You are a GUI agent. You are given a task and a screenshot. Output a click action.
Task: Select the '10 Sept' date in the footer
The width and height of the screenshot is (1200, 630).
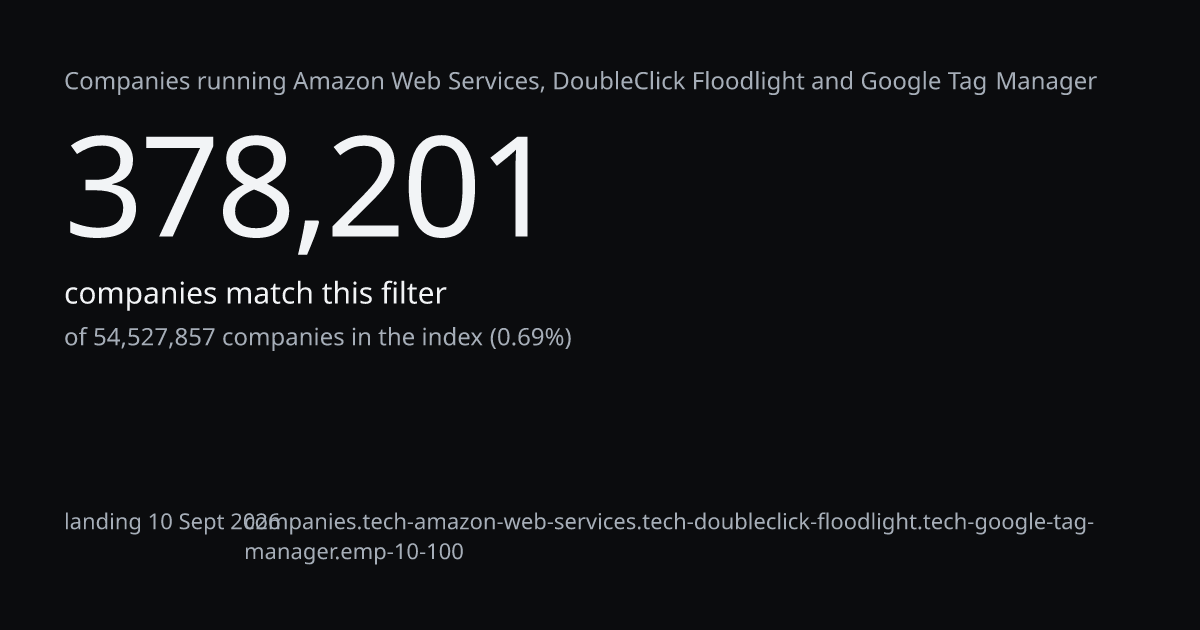coord(188,522)
